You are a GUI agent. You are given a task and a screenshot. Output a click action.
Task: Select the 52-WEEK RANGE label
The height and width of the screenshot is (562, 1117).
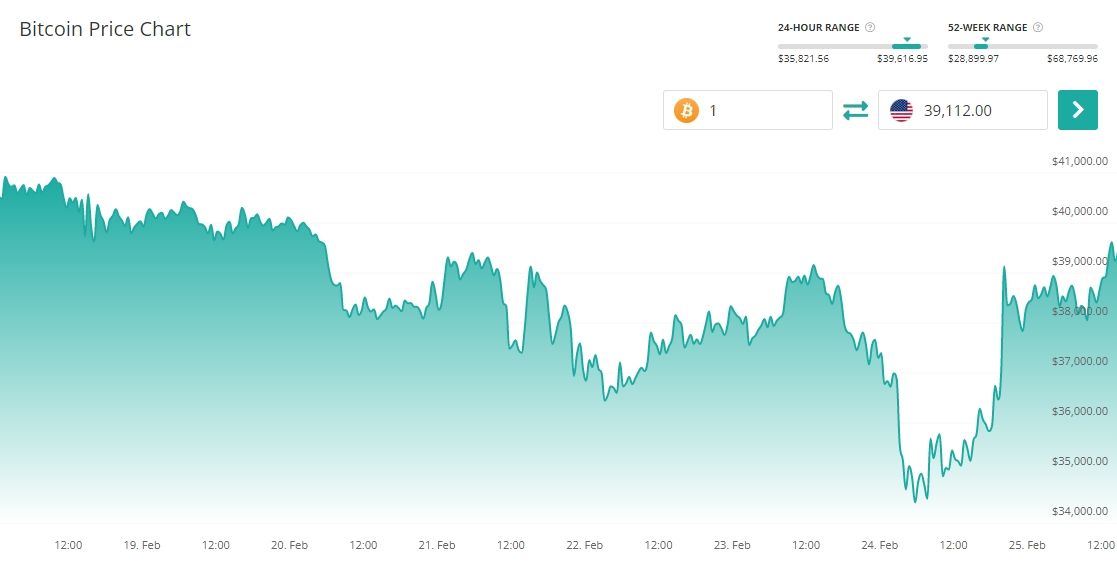point(987,28)
